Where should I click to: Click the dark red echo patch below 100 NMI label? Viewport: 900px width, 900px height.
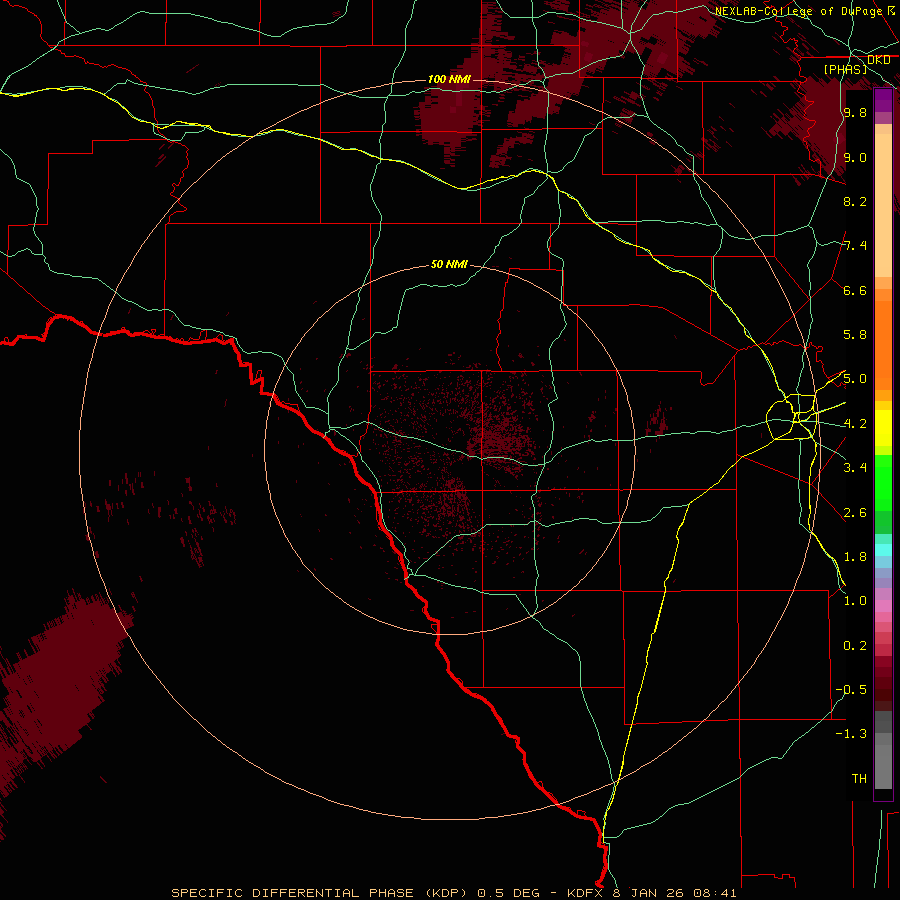(451, 118)
